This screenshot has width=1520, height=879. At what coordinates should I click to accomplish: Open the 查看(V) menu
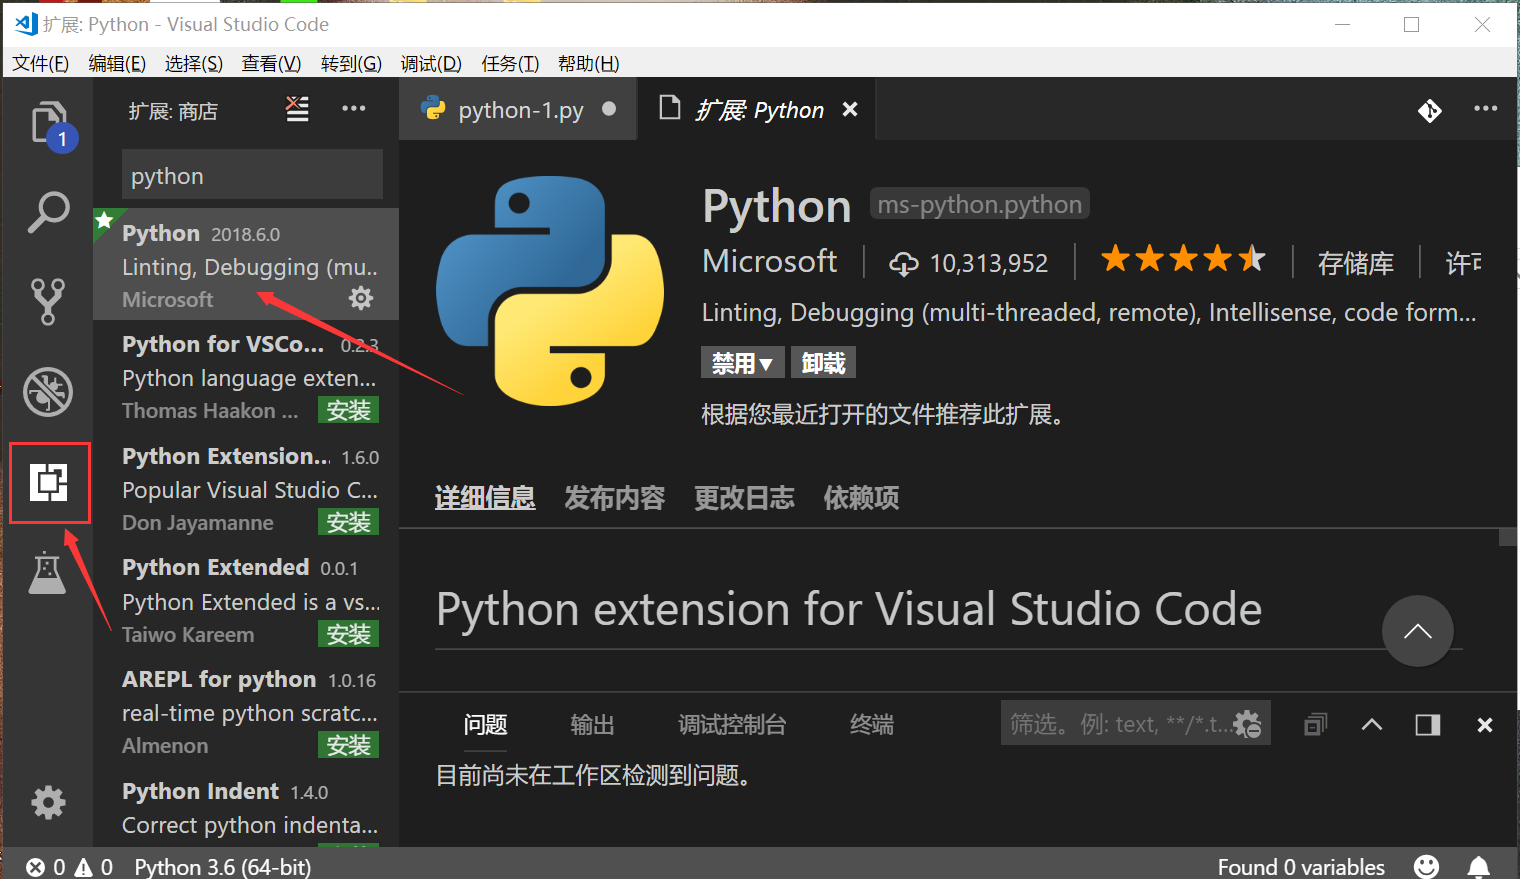[x=271, y=63]
